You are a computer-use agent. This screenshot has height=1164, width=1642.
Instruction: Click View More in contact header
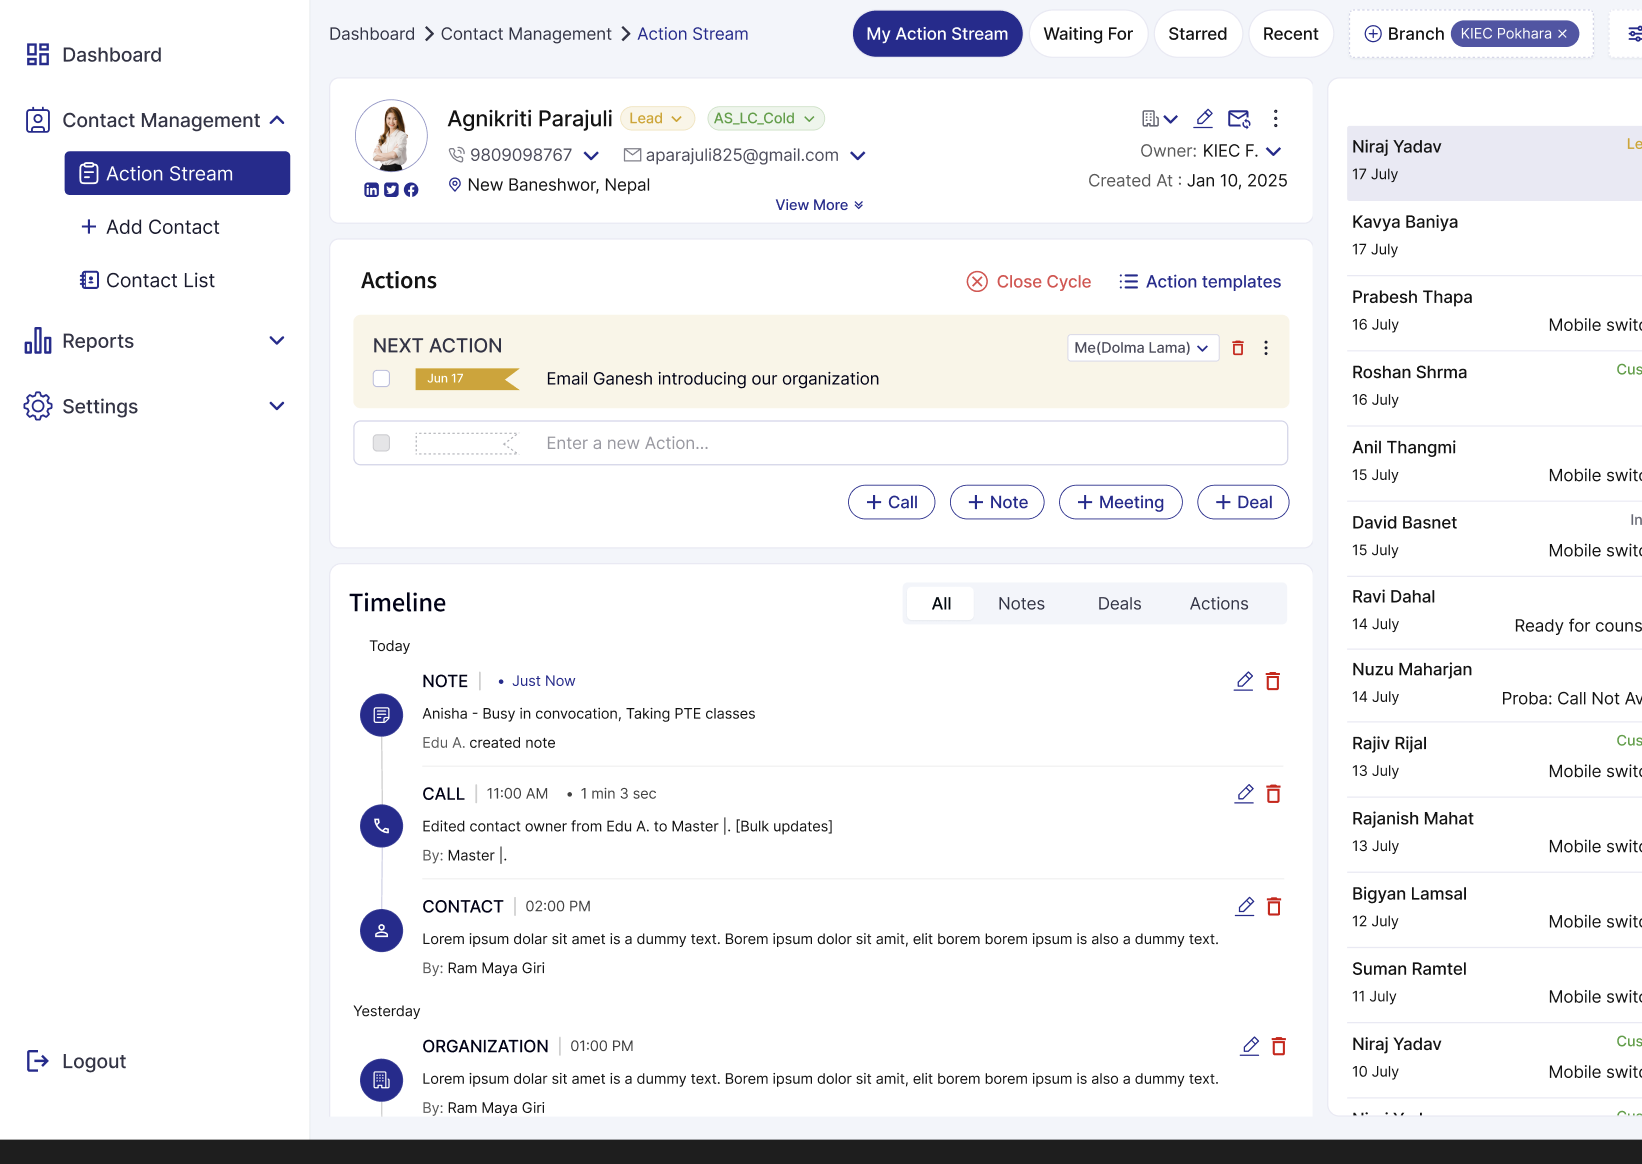(x=820, y=205)
